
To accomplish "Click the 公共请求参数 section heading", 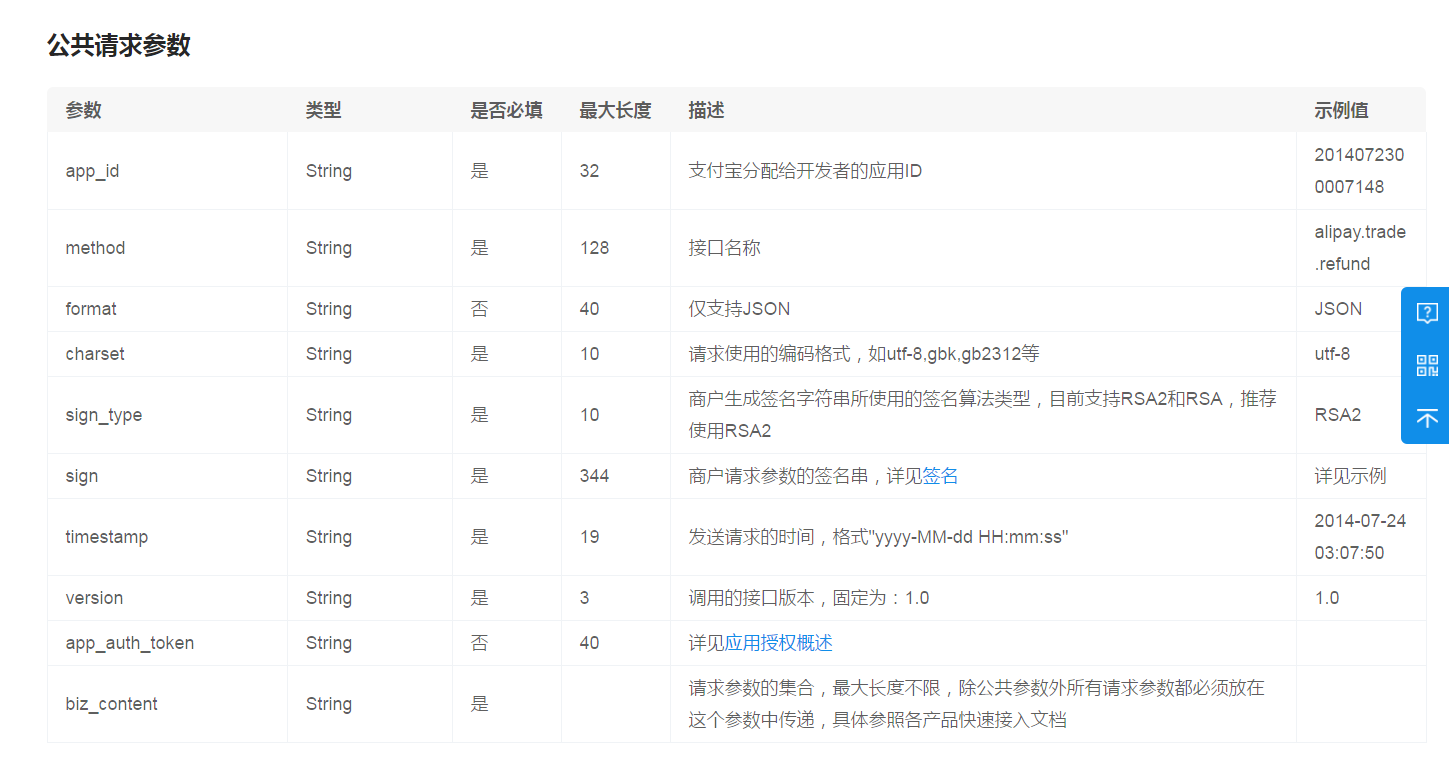I will tap(119, 45).
